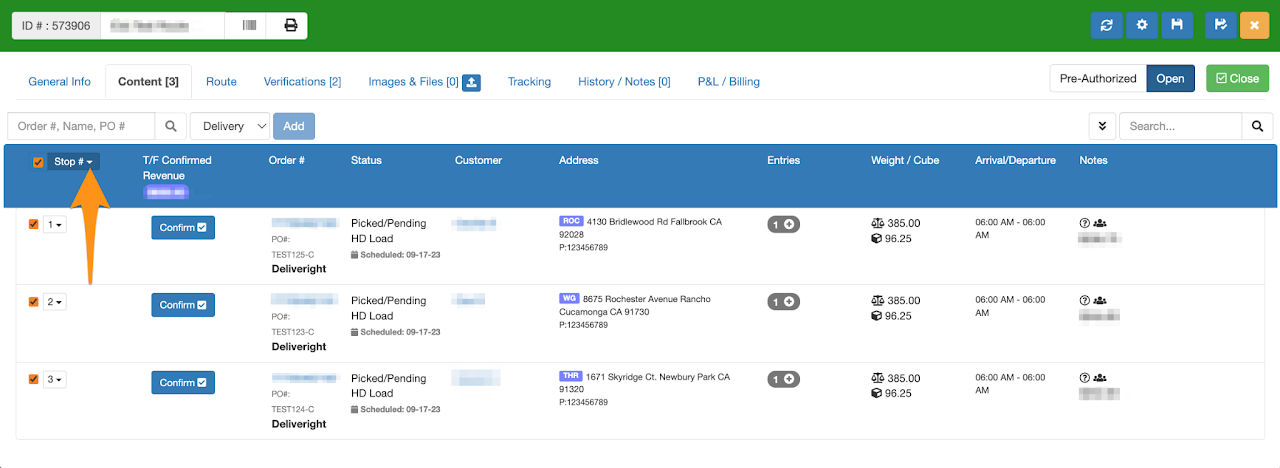Confirm the order for stop 2

pyautogui.click(x=183, y=305)
